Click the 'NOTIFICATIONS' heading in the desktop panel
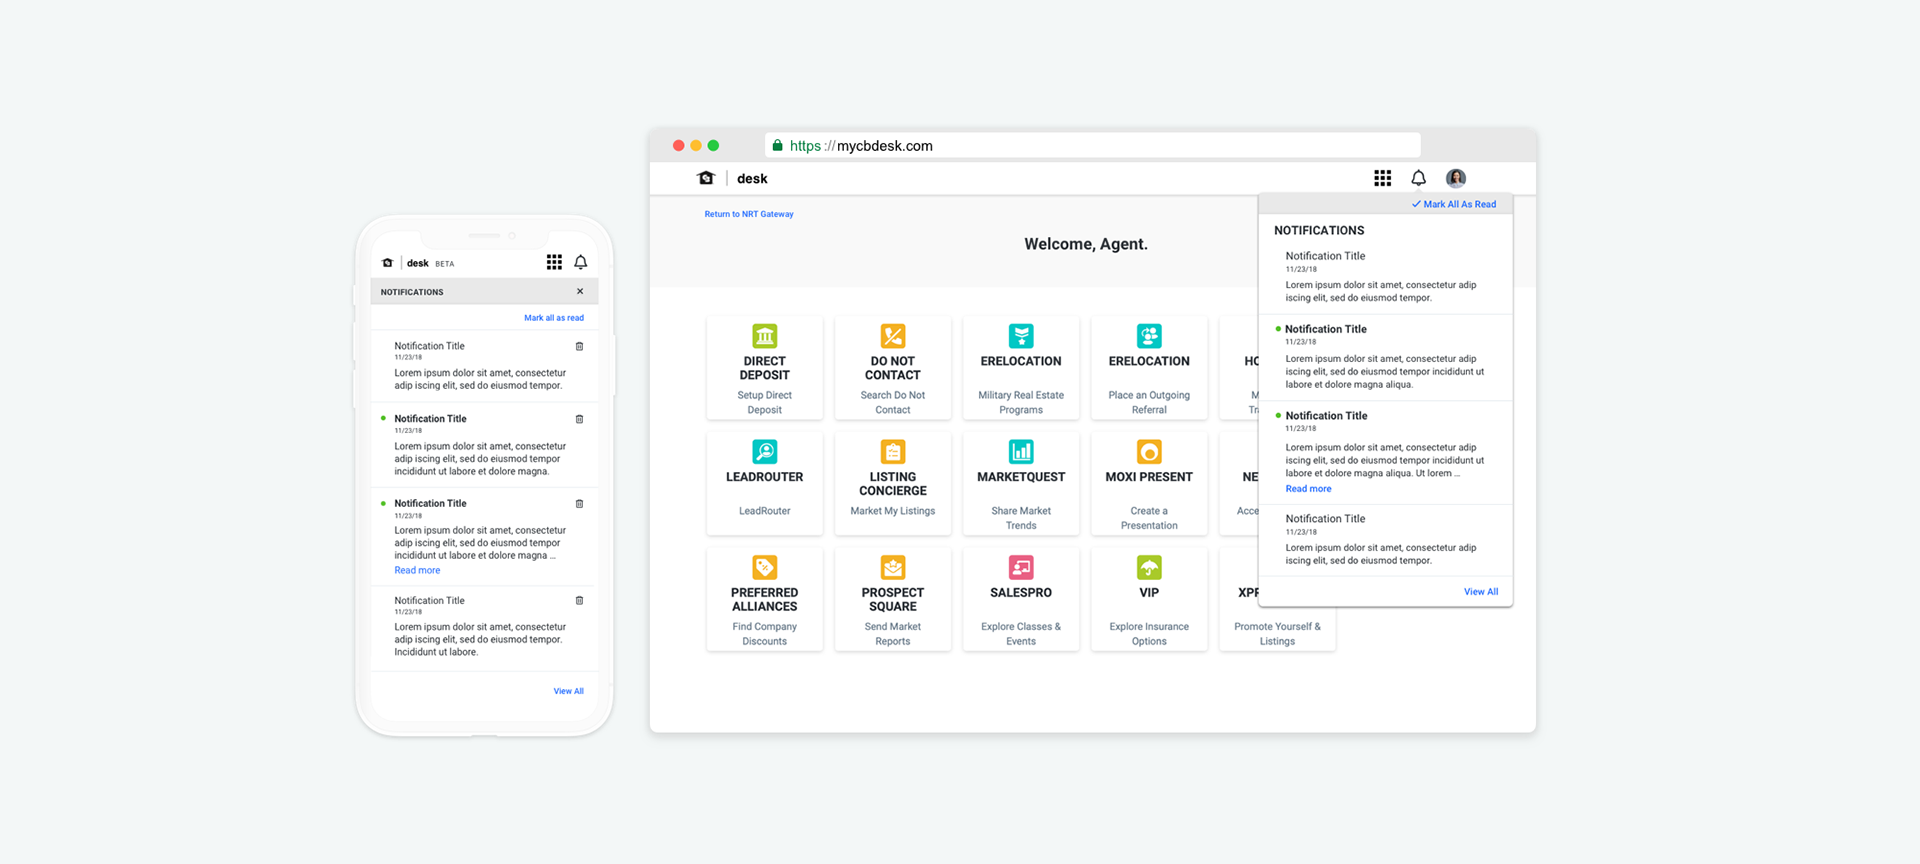 tap(1319, 231)
